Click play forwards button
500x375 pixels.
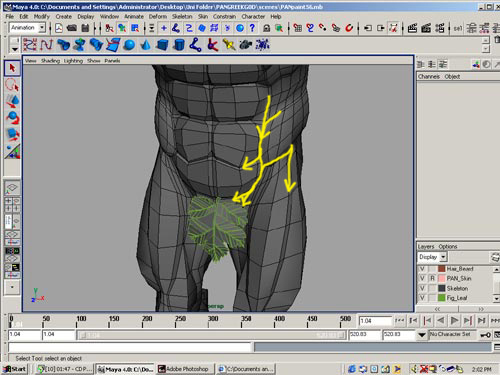(454, 321)
